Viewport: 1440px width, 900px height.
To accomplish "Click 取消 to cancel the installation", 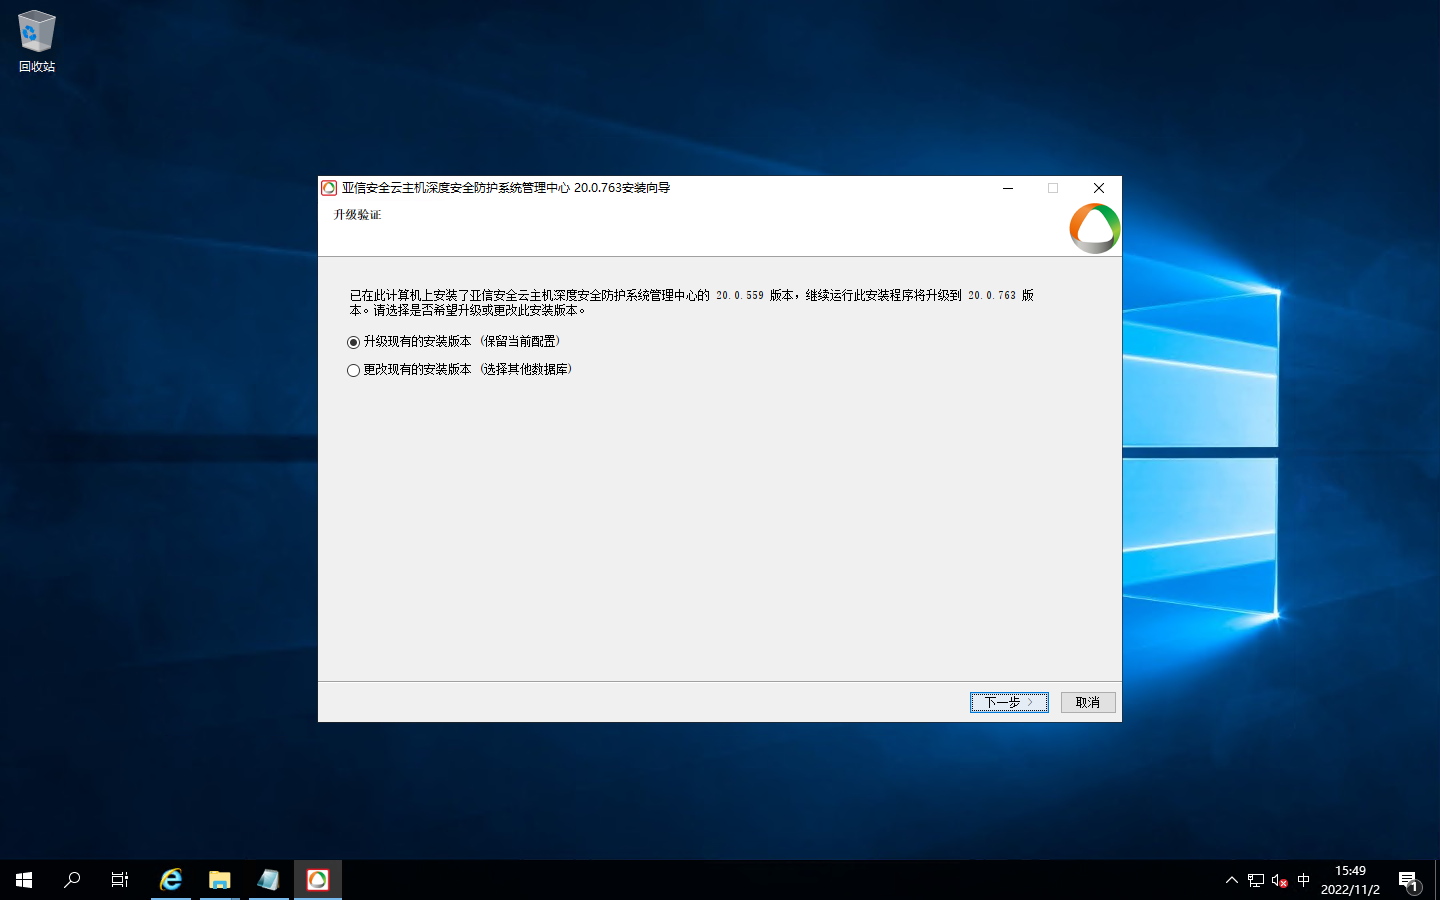I will pyautogui.click(x=1087, y=703).
